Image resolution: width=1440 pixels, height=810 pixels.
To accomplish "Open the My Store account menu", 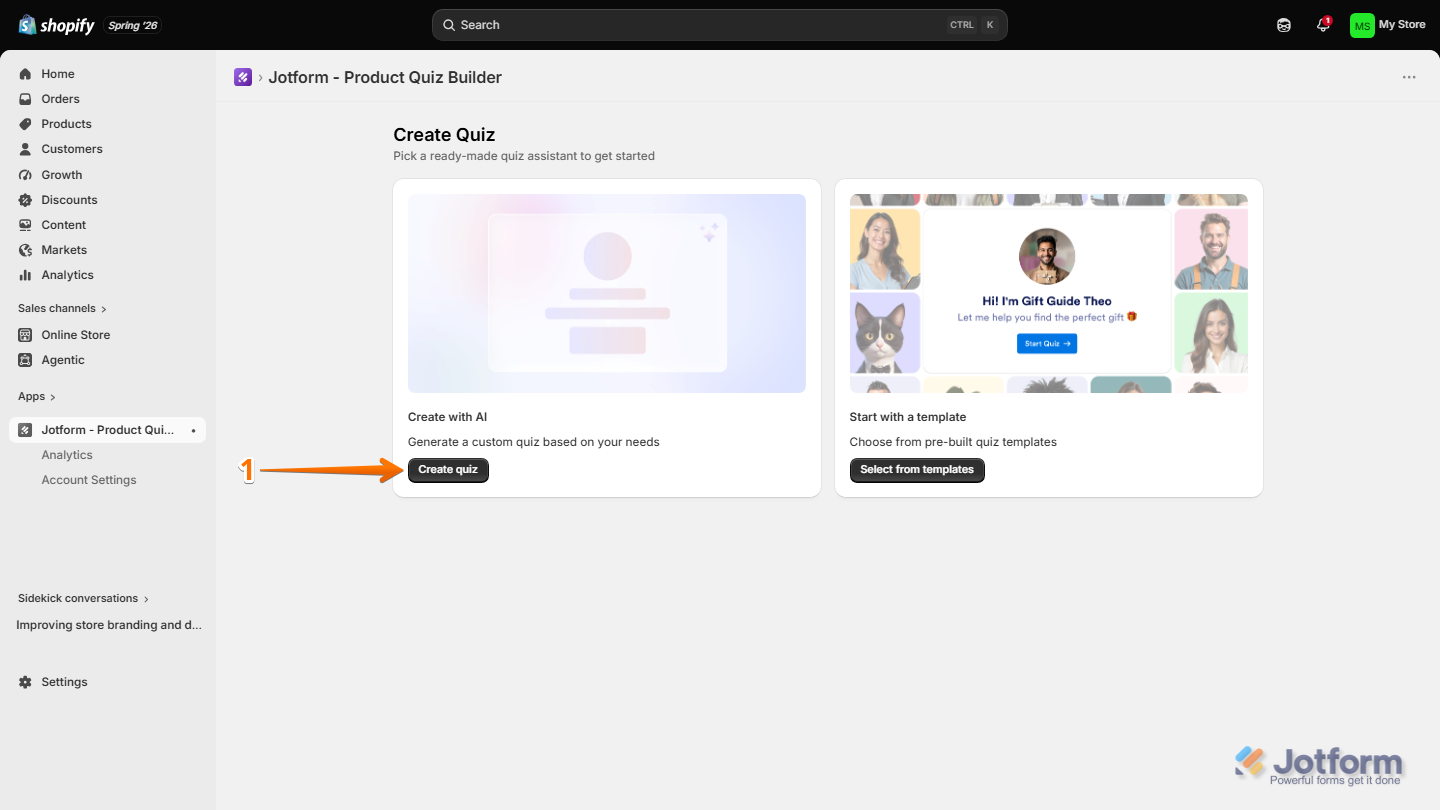I will coord(1388,25).
